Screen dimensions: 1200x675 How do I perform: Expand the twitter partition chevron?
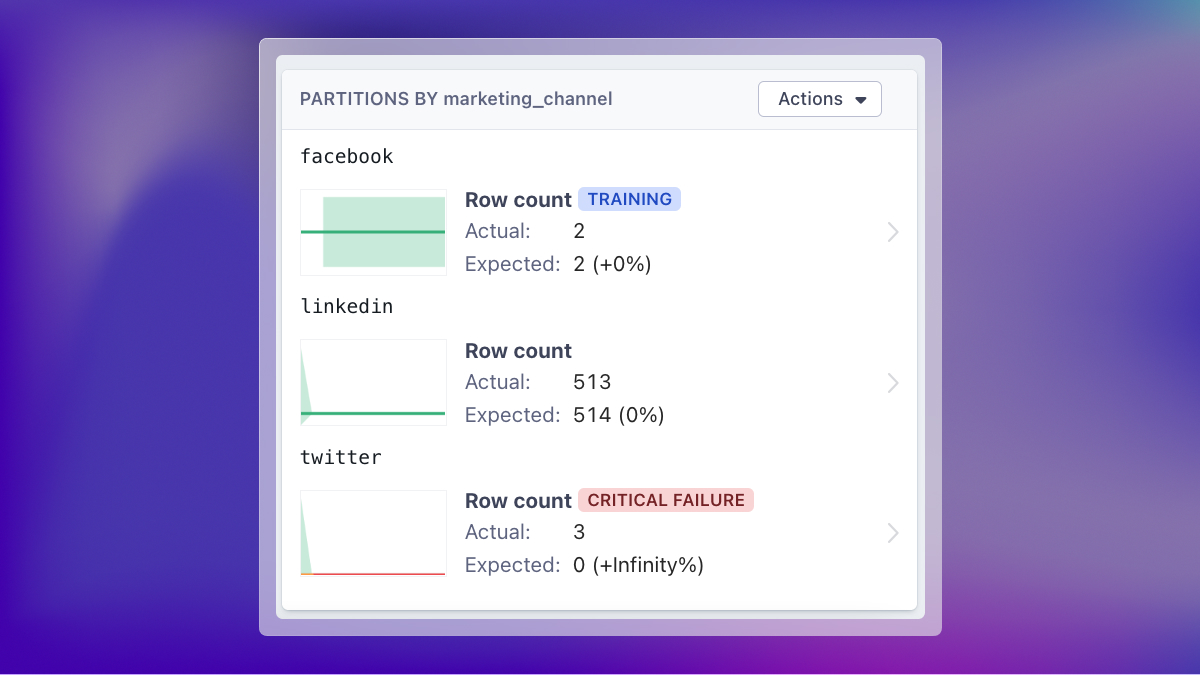click(x=893, y=533)
